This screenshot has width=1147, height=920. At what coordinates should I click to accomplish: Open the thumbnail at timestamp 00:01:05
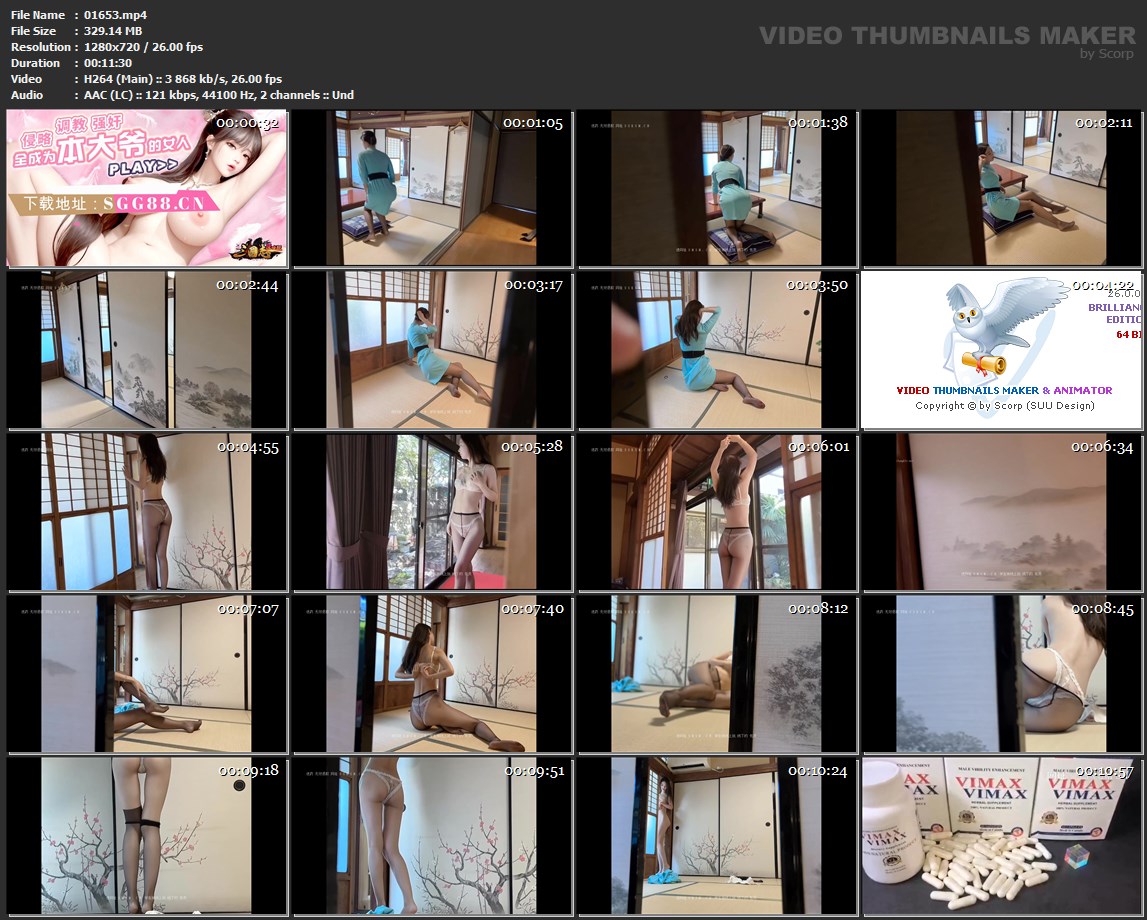[x=432, y=188]
